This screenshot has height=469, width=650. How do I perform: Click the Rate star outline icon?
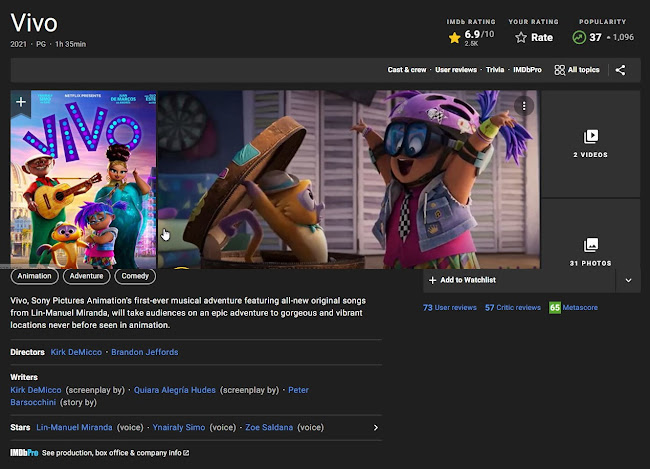521,38
